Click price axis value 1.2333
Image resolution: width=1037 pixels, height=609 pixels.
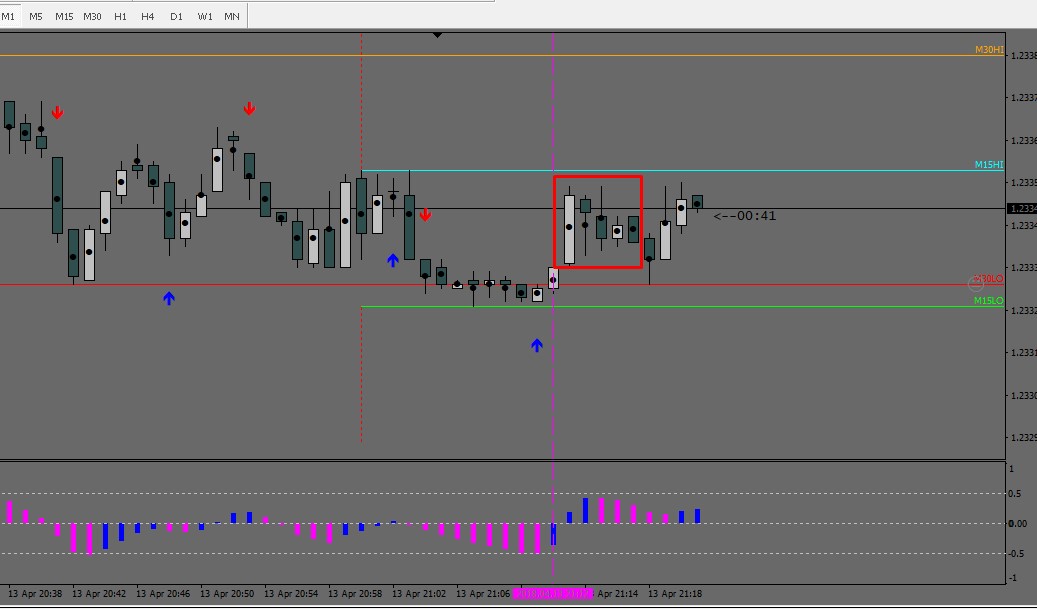click(x=1023, y=268)
